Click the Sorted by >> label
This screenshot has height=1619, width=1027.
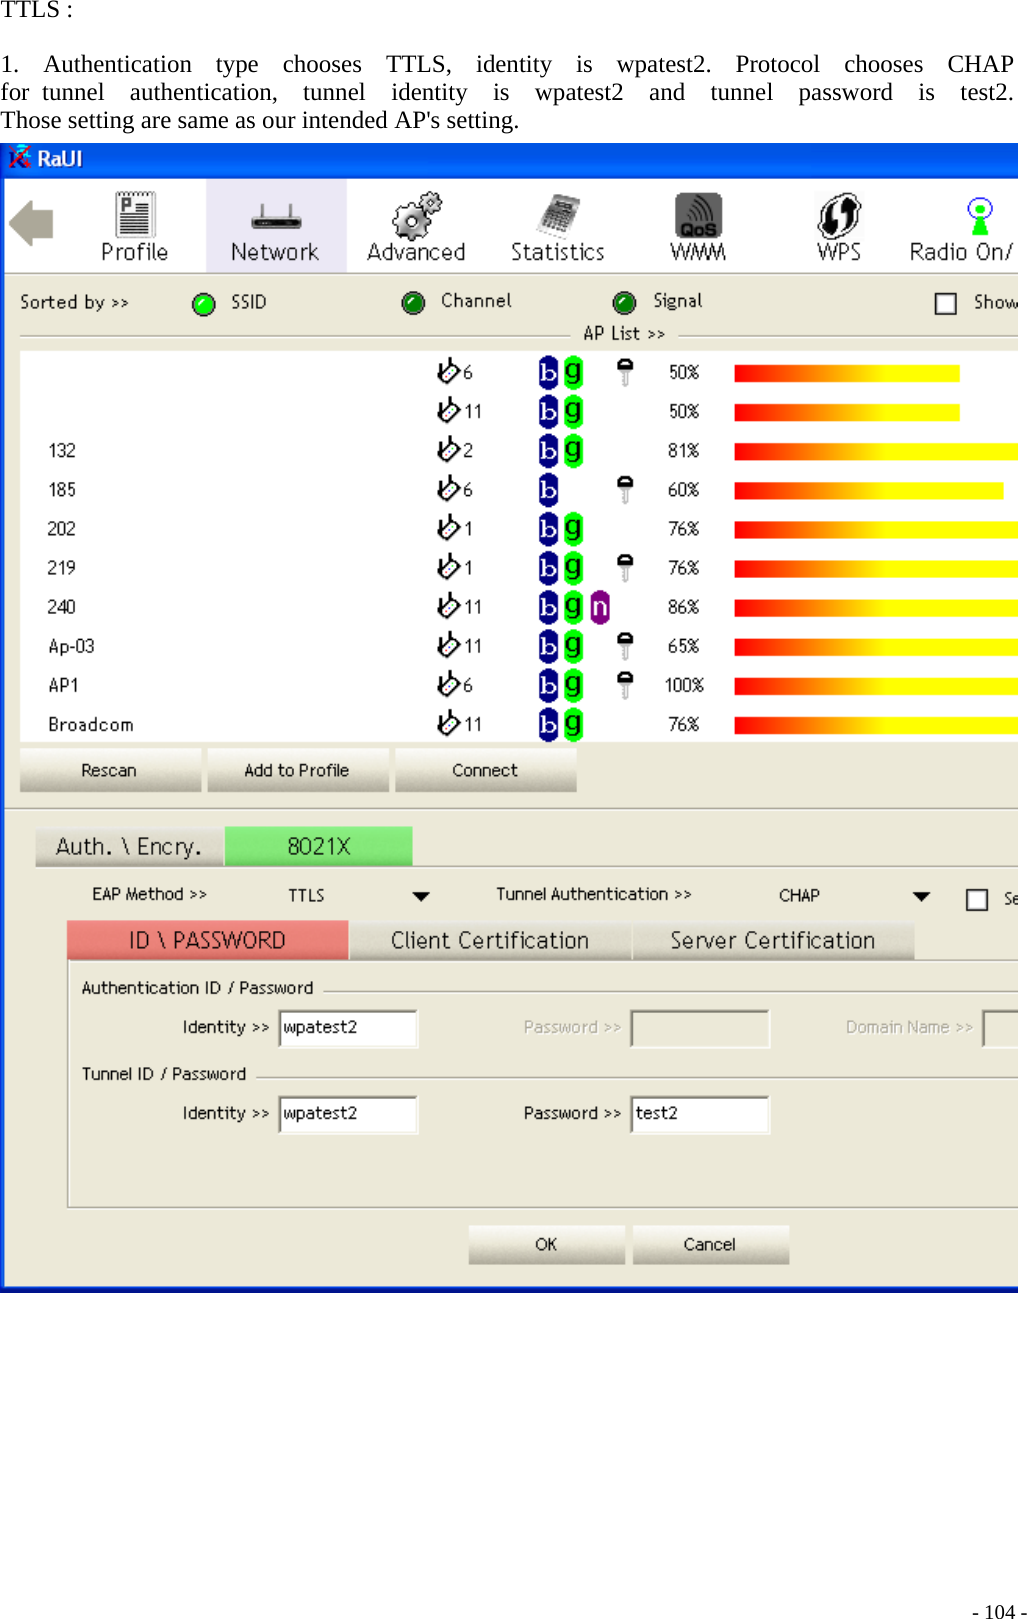click(74, 302)
